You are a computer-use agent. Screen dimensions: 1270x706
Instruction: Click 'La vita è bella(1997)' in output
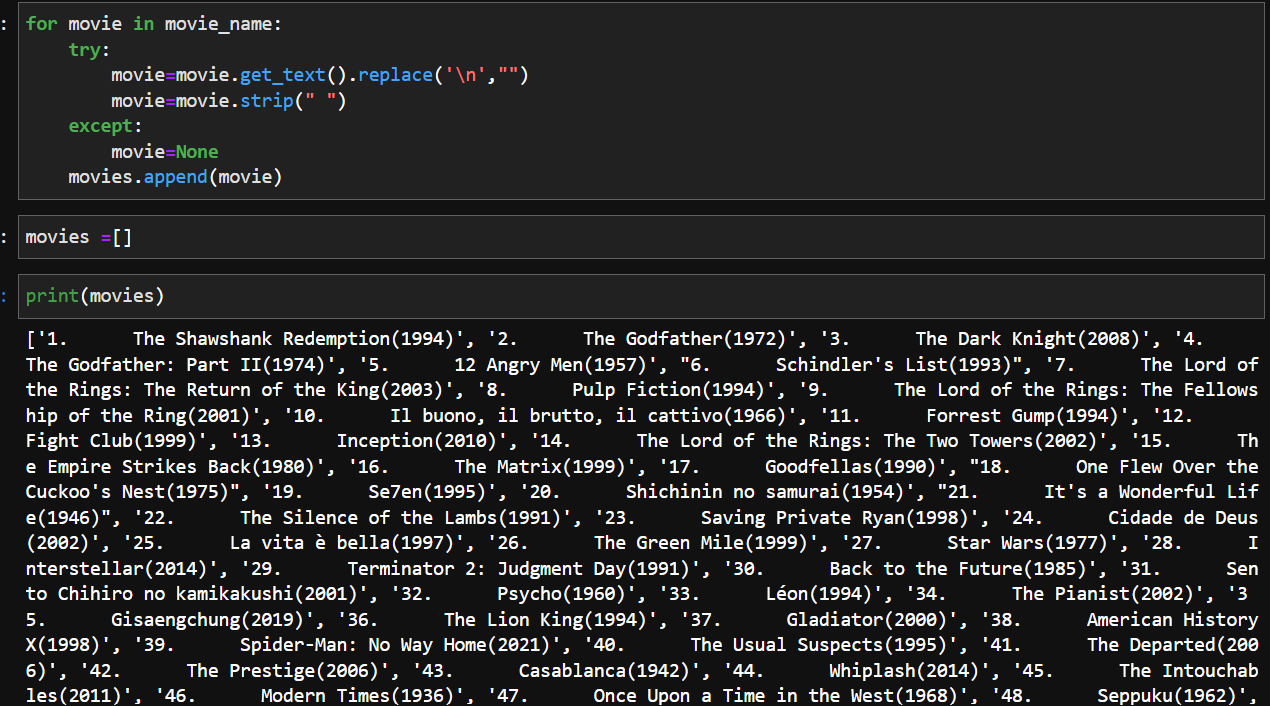341,543
